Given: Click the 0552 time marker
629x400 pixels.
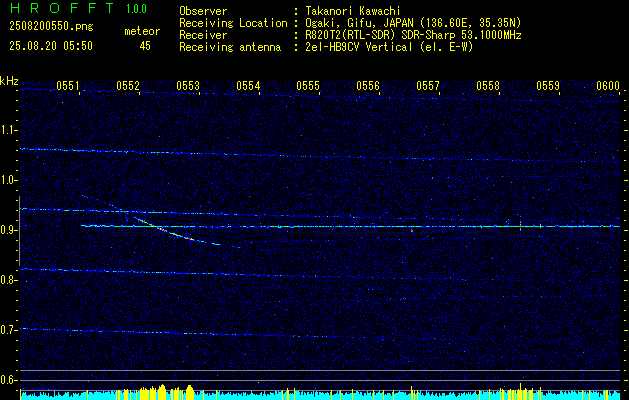Looking at the screenshot, I should [128, 86].
